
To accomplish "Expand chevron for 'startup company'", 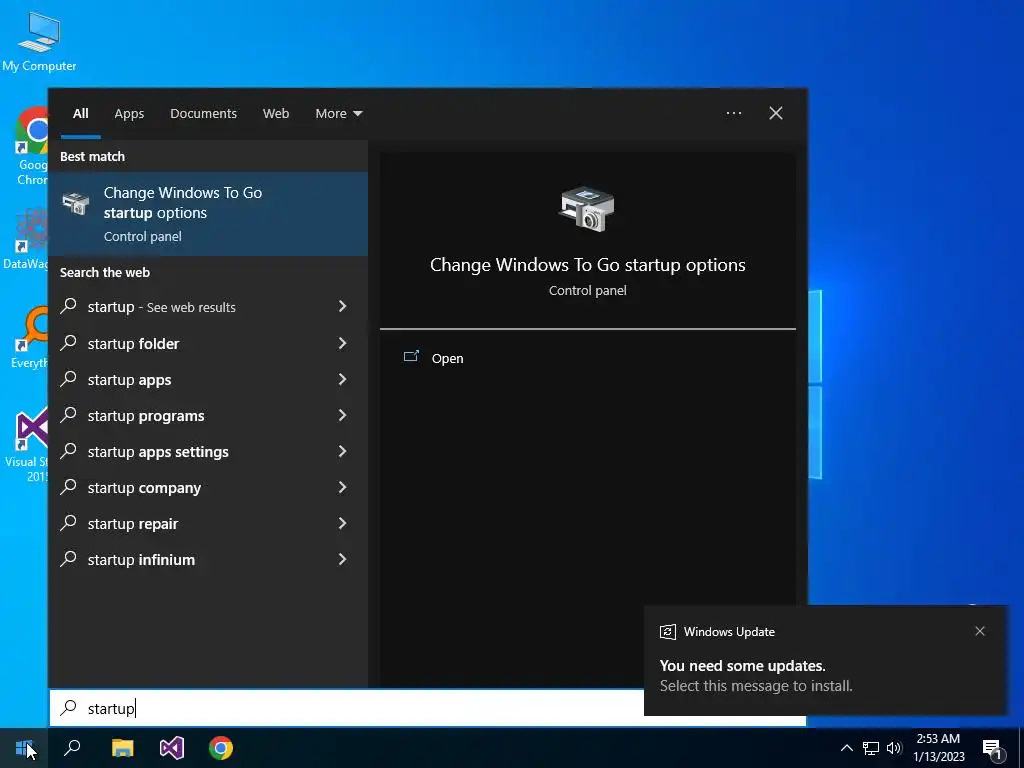I will tap(342, 487).
